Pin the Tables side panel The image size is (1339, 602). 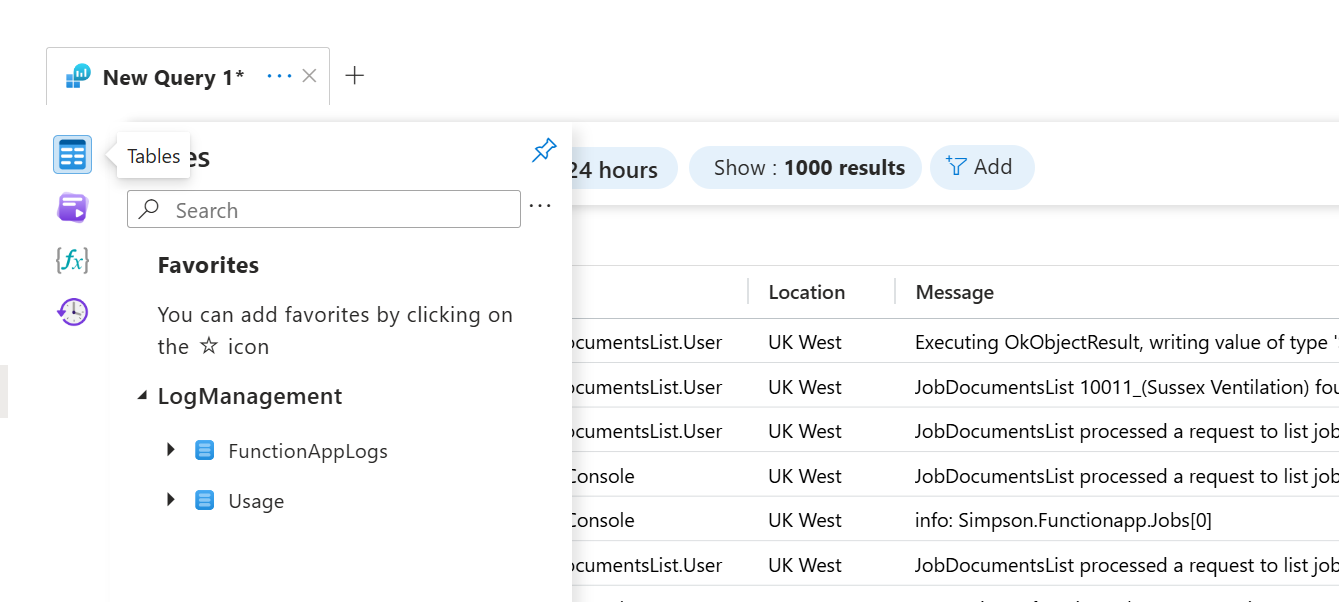(544, 151)
